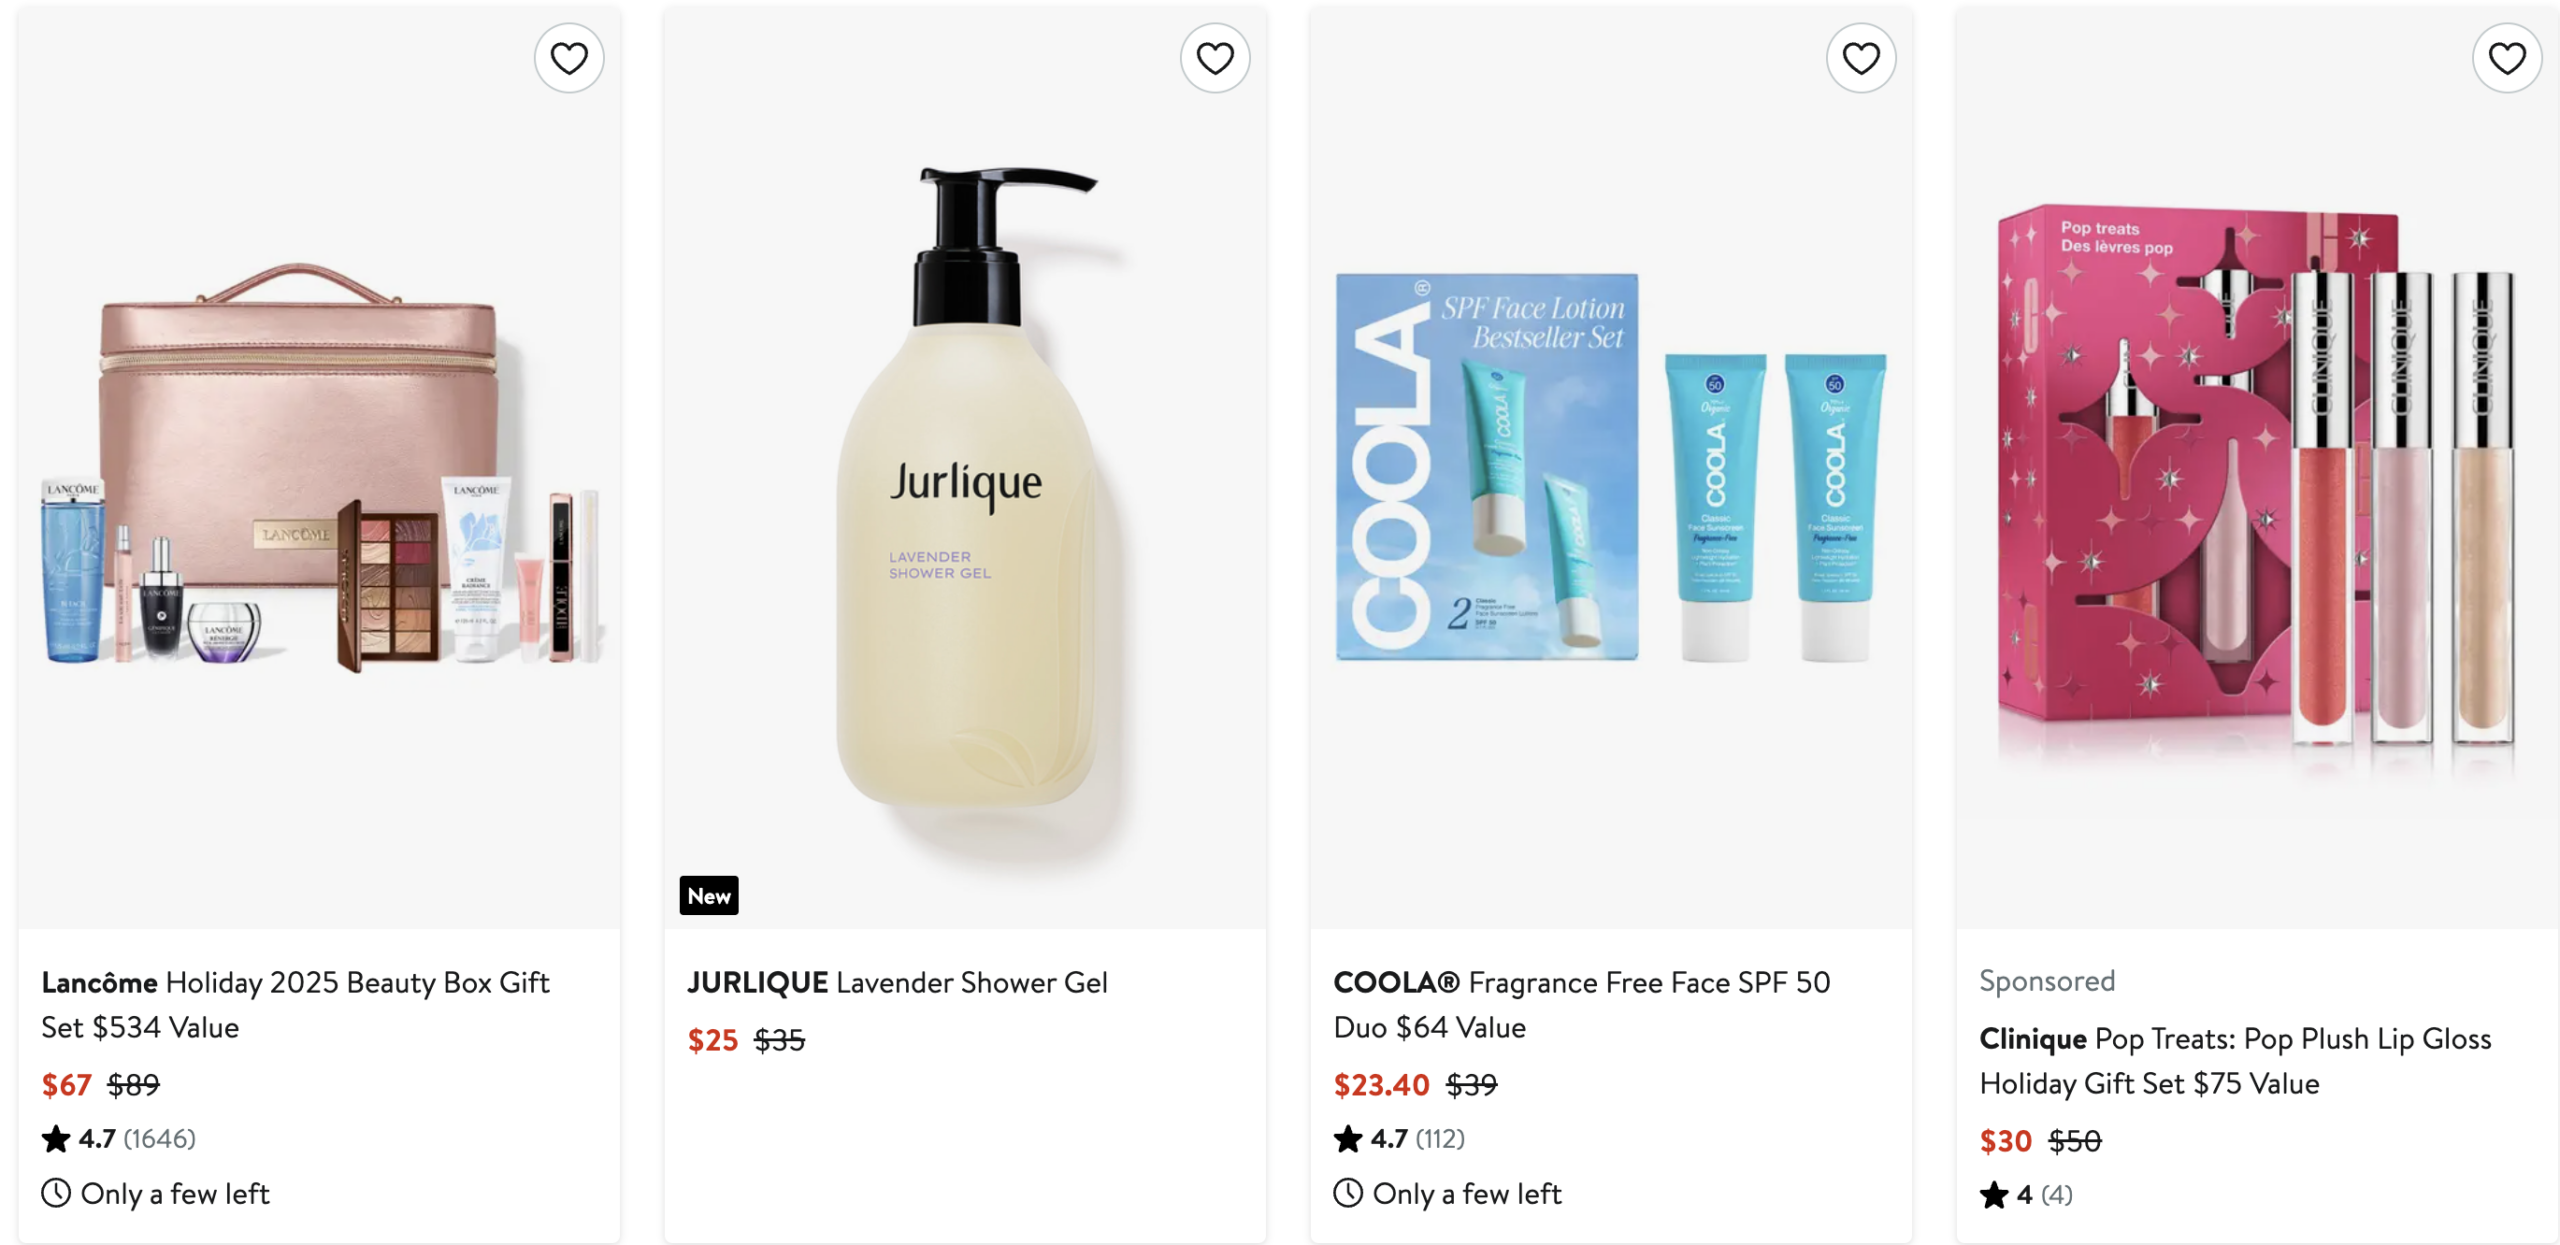Open Clinique Pop Plush Lip Gloss Gift Set link
This screenshot has width=2560, height=1245.
2235,1061
